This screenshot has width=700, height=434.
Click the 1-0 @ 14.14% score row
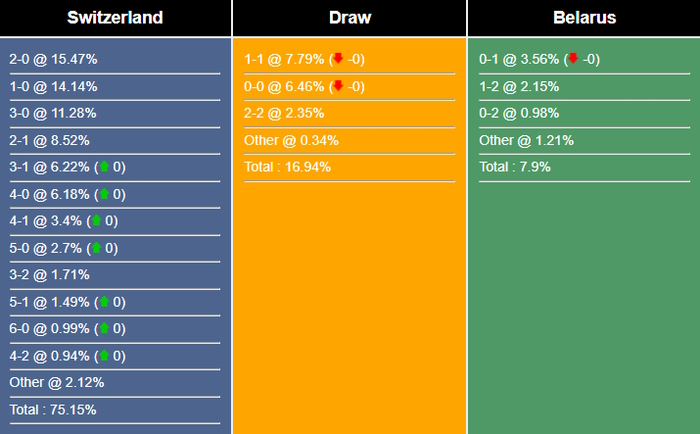pos(53,86)
